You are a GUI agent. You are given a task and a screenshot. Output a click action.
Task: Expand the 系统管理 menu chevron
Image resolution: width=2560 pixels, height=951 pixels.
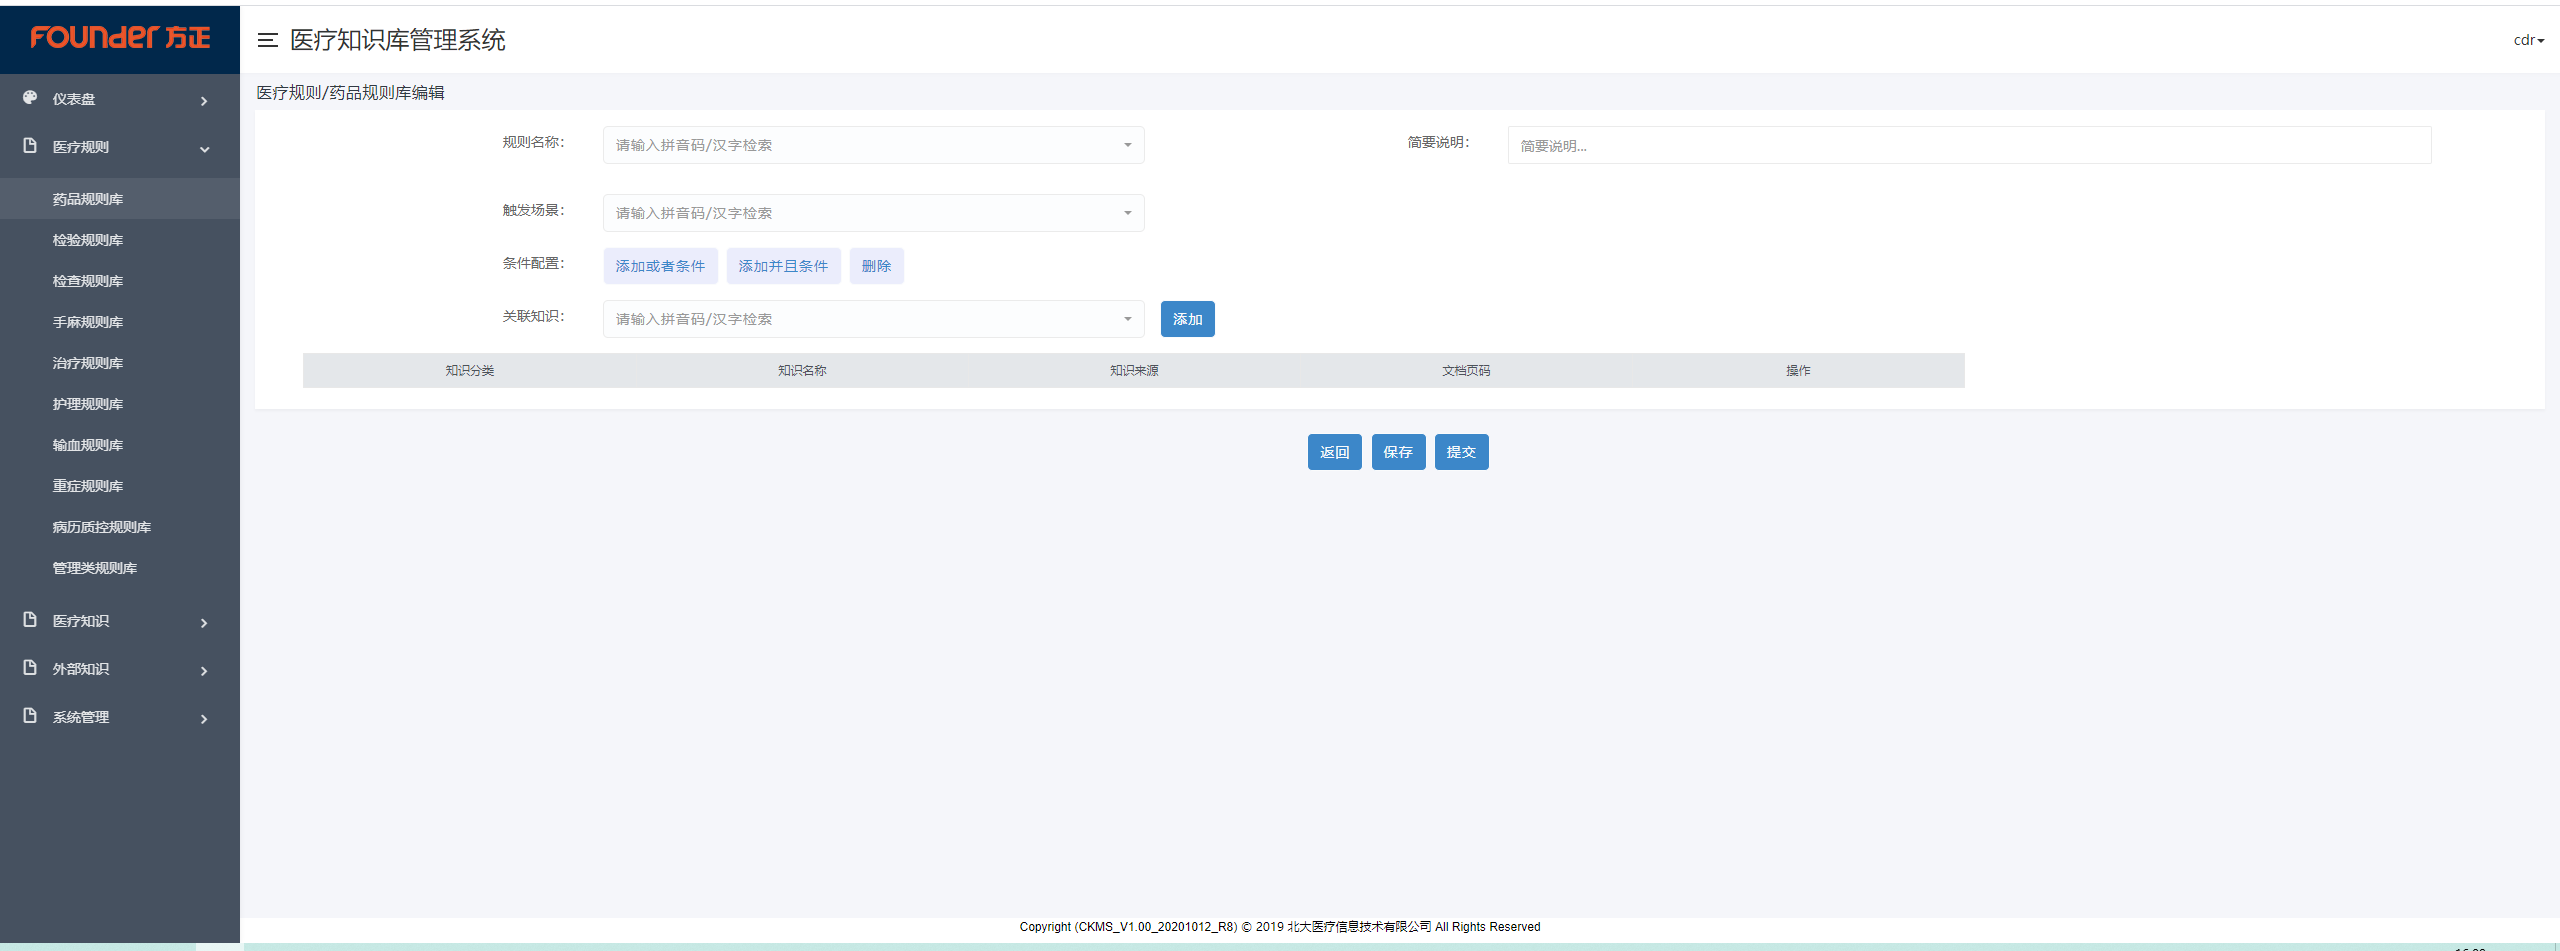[x=204, y=719]
